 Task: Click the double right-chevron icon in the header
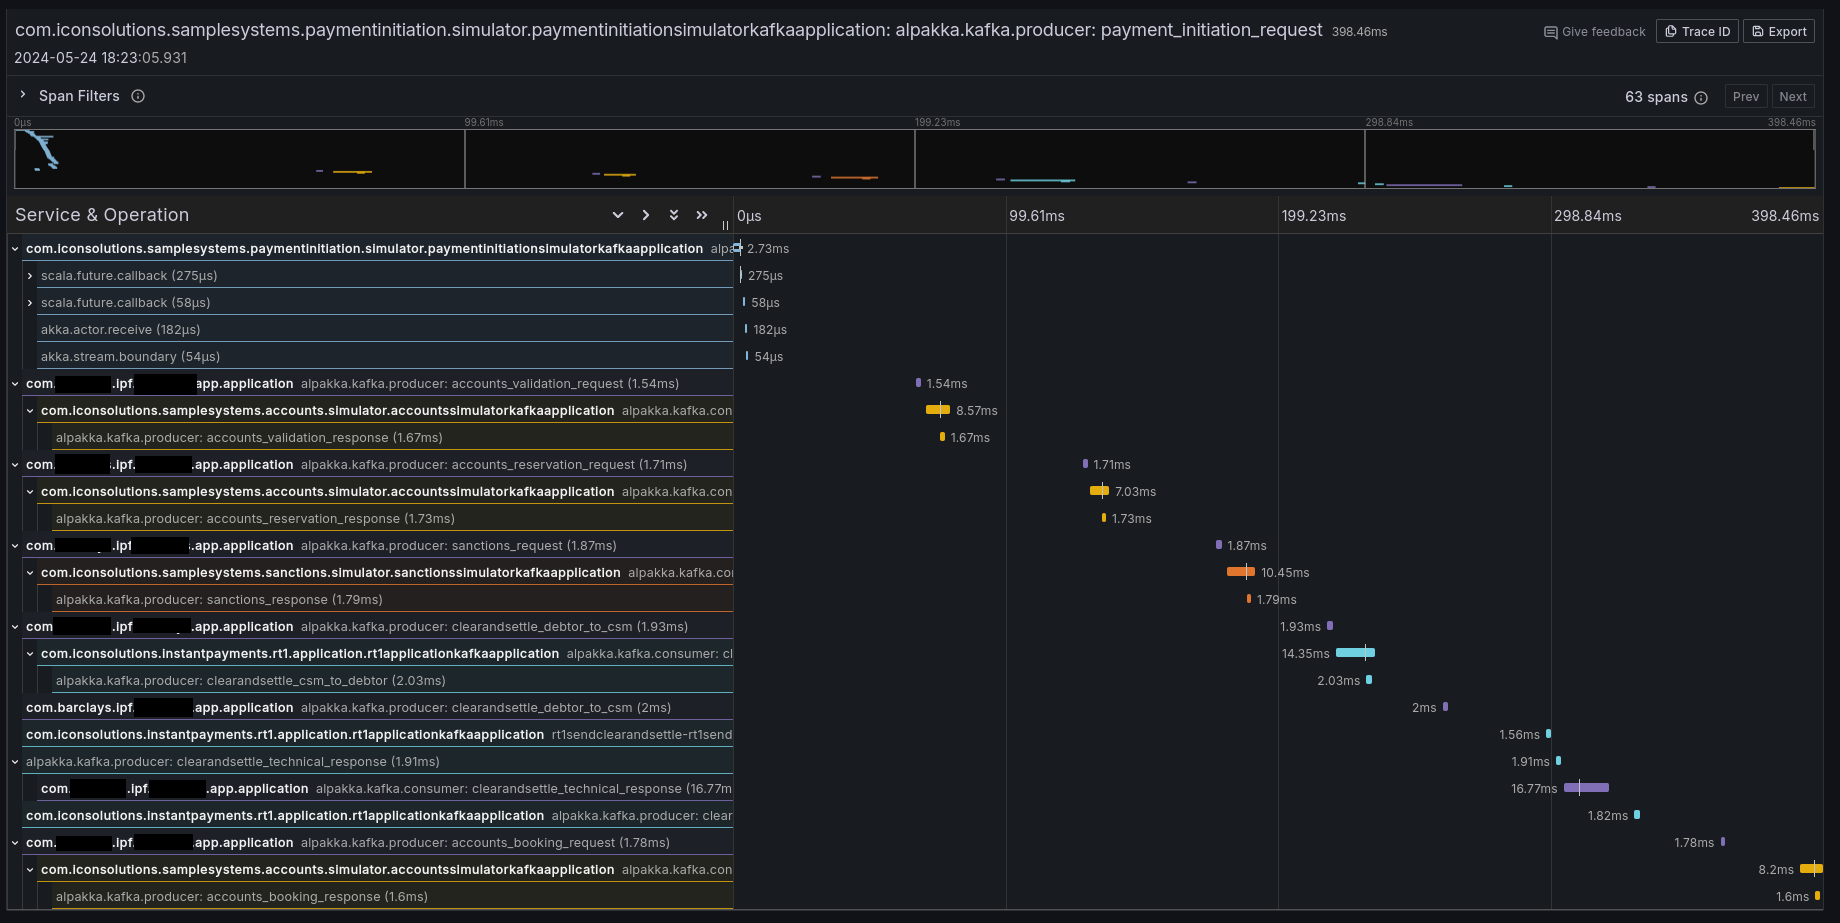[702, 215]
